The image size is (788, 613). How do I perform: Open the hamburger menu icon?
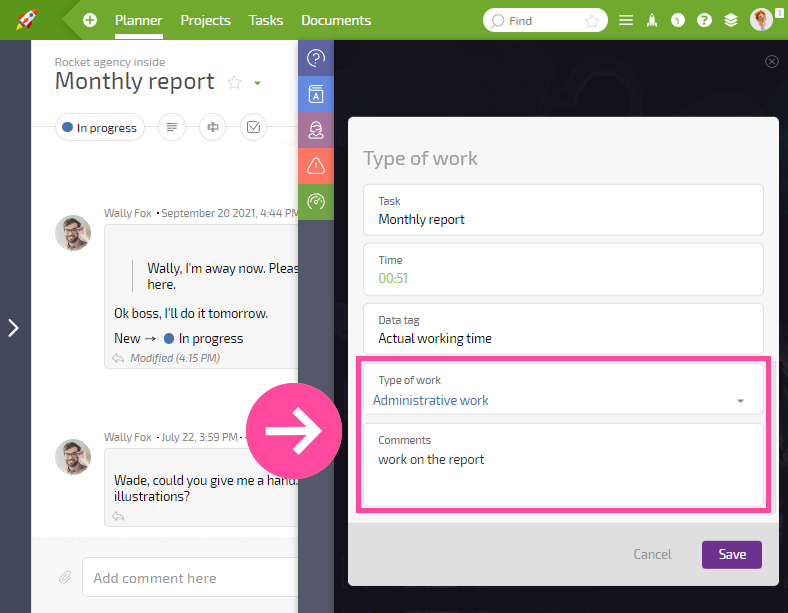(626, 20)
